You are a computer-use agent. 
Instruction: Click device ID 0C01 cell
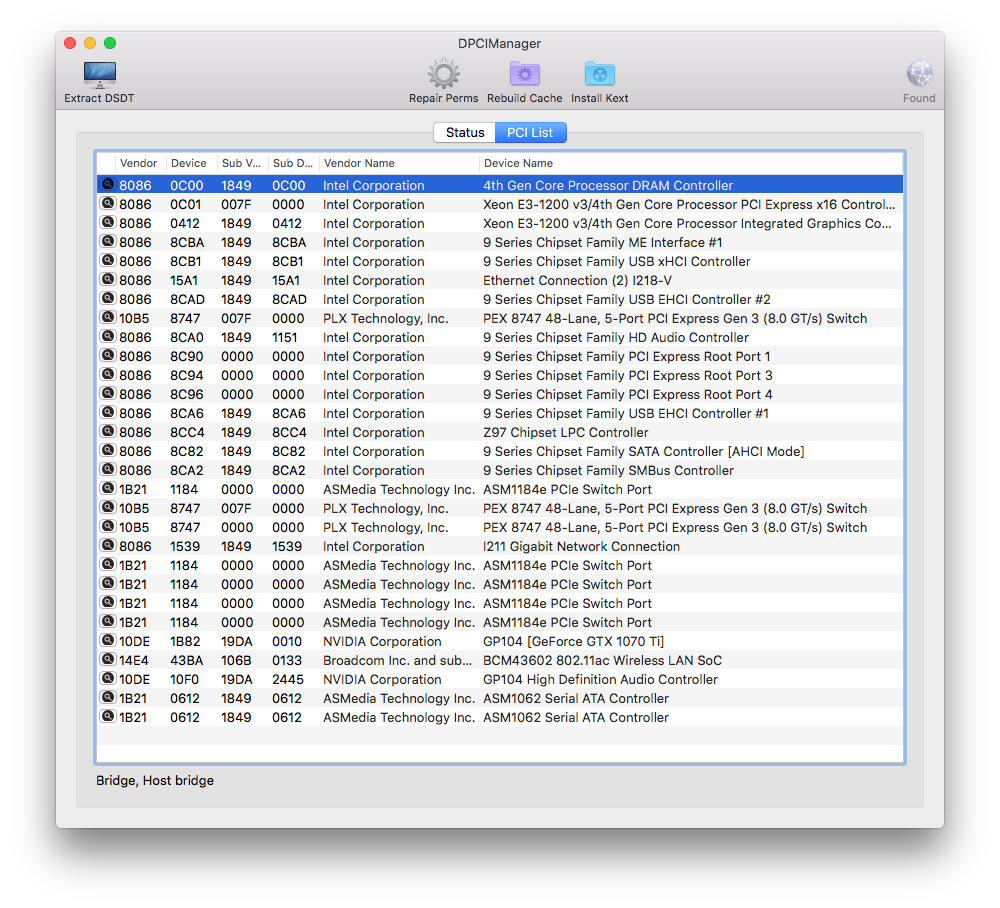click(186, 205)
